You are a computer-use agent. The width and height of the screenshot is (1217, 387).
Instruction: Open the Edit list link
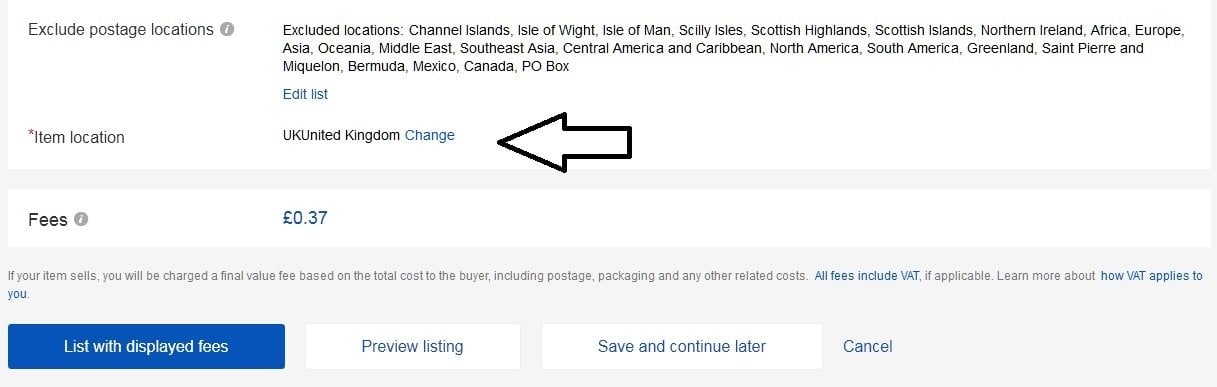coord(305,94)
